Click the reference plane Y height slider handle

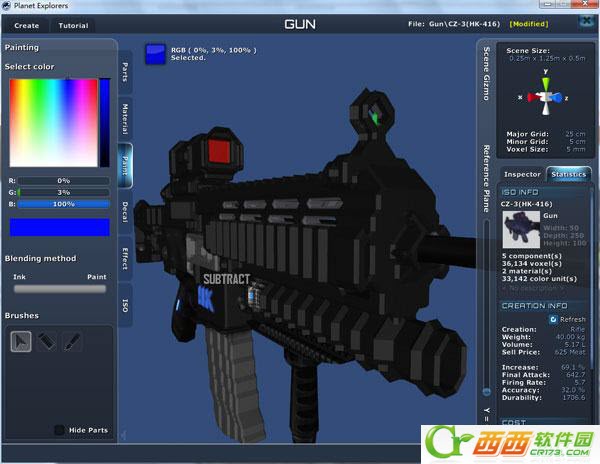point(486,392)
